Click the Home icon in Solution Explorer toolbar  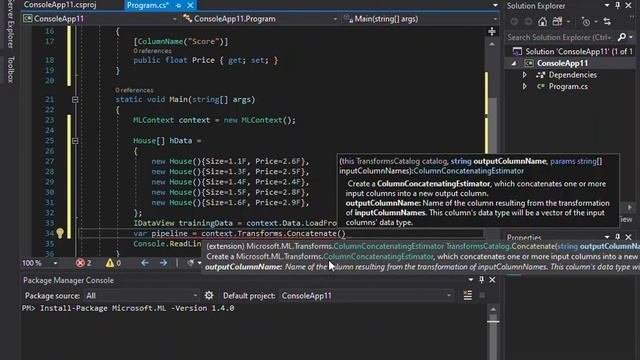point(542,22)
